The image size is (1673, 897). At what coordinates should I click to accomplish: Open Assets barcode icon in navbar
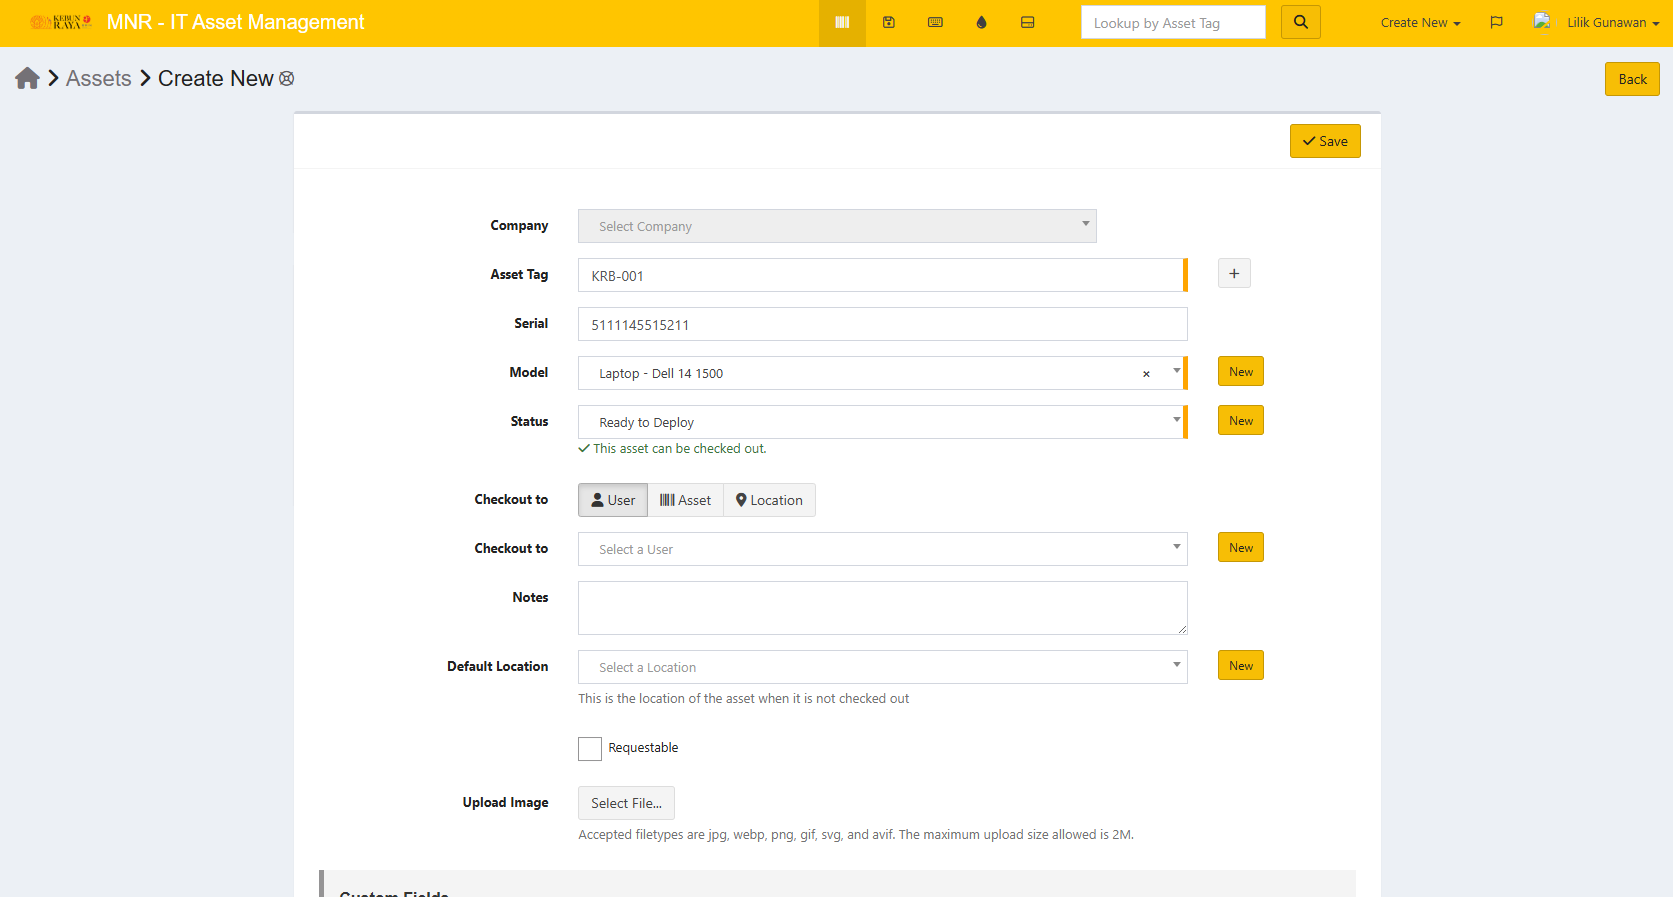coord(842,23)
